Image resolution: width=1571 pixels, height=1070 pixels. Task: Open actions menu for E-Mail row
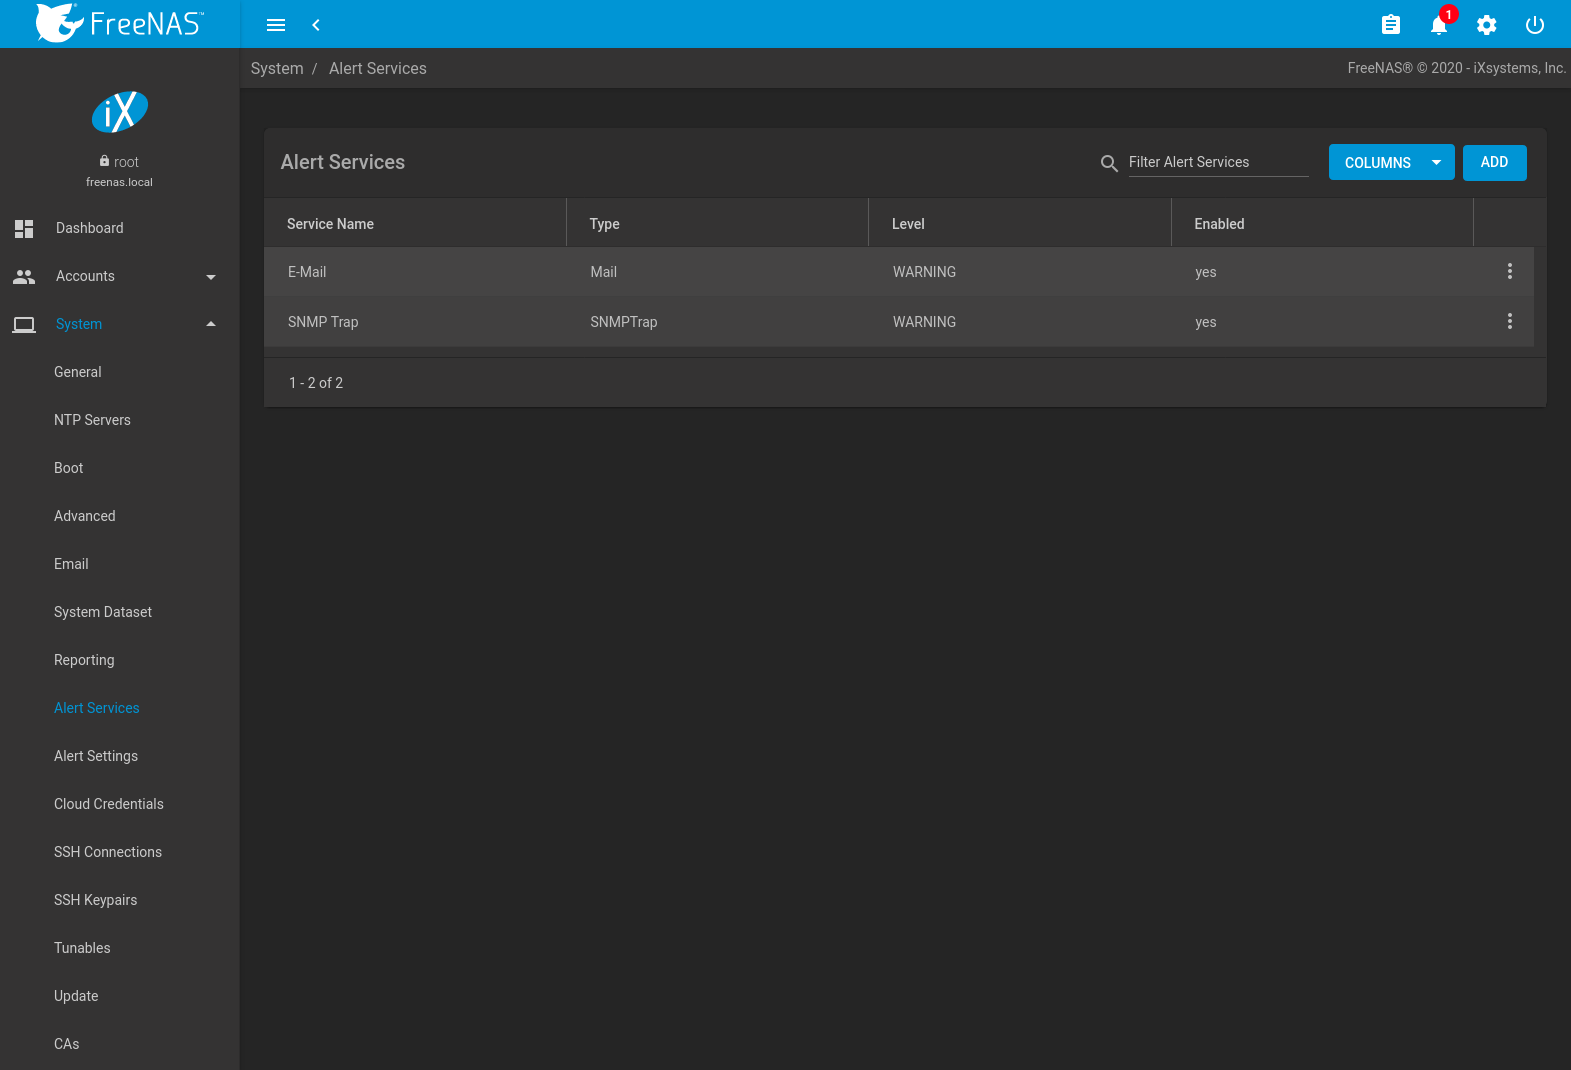pos(1509,271)
